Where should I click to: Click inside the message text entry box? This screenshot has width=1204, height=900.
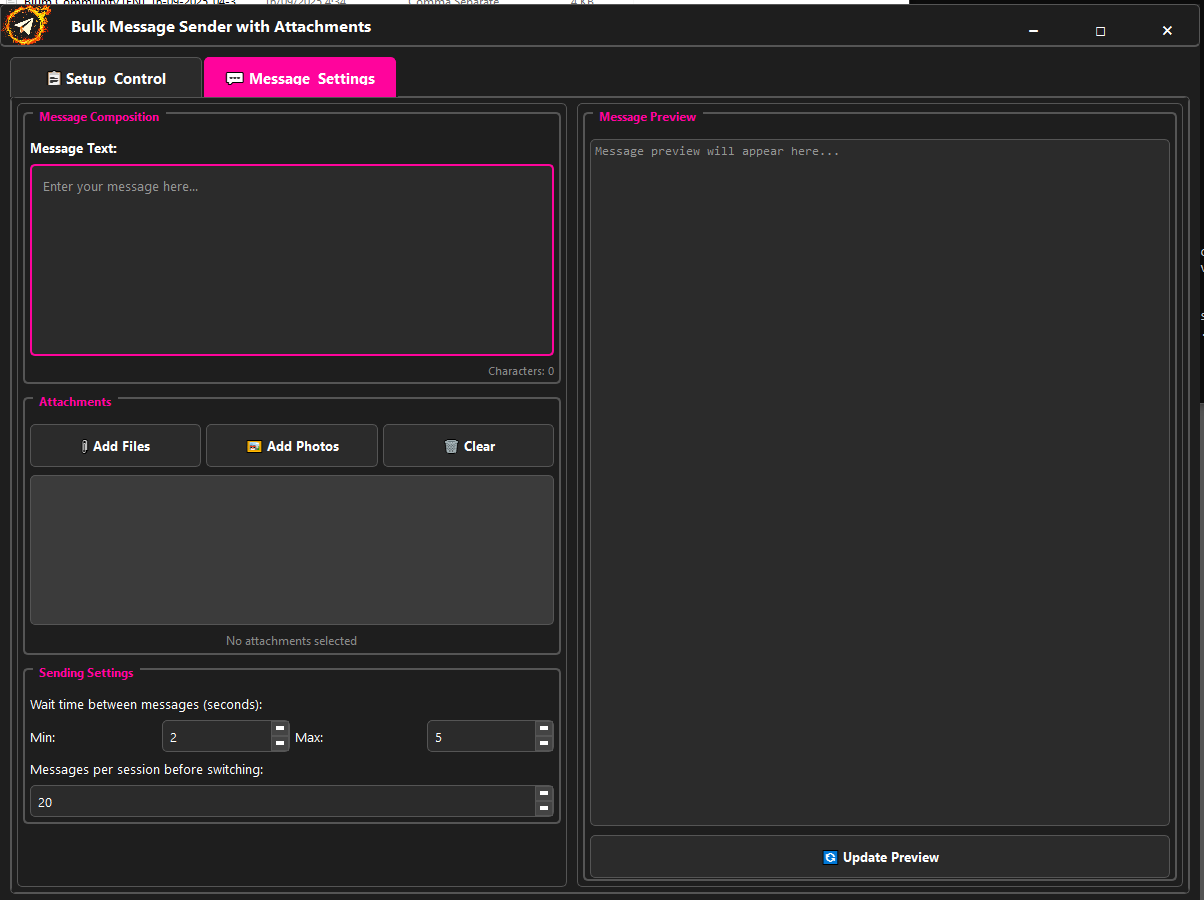(291, 258)
